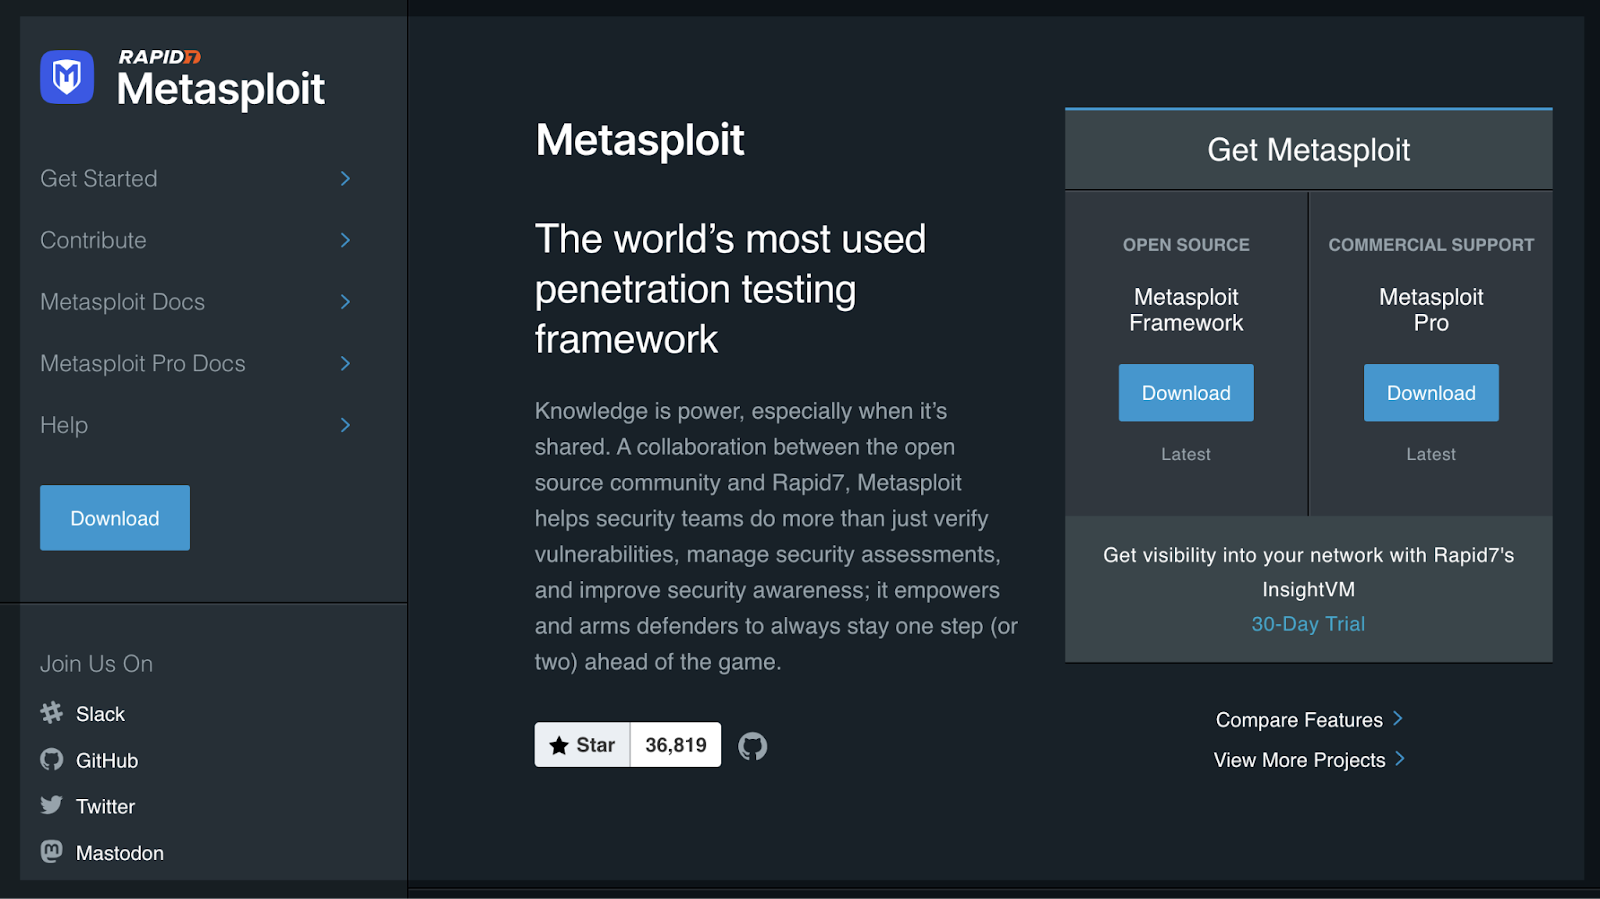The width and height of the screenshot is (1600, 899).
Task: Click the Metasploit shield logo icon
Action: click(x=67, y=77)
